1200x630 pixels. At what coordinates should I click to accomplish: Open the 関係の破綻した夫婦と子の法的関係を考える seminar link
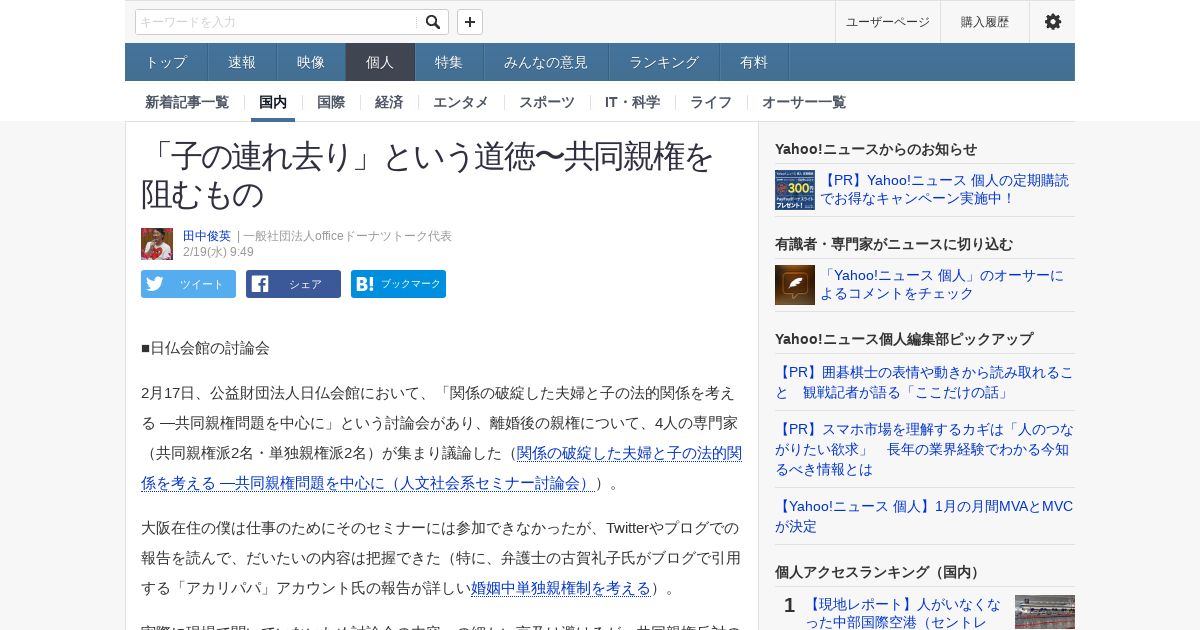click(x=441, y=468)
